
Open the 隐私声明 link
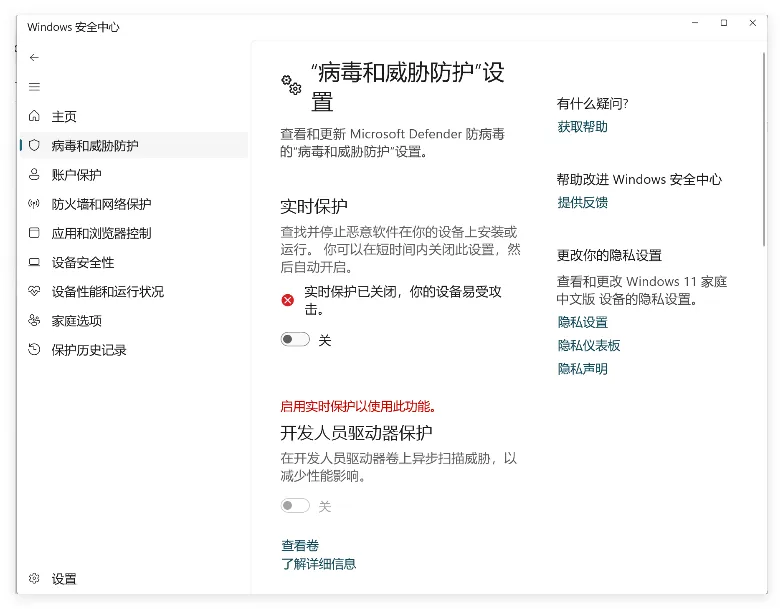[582, 369]
